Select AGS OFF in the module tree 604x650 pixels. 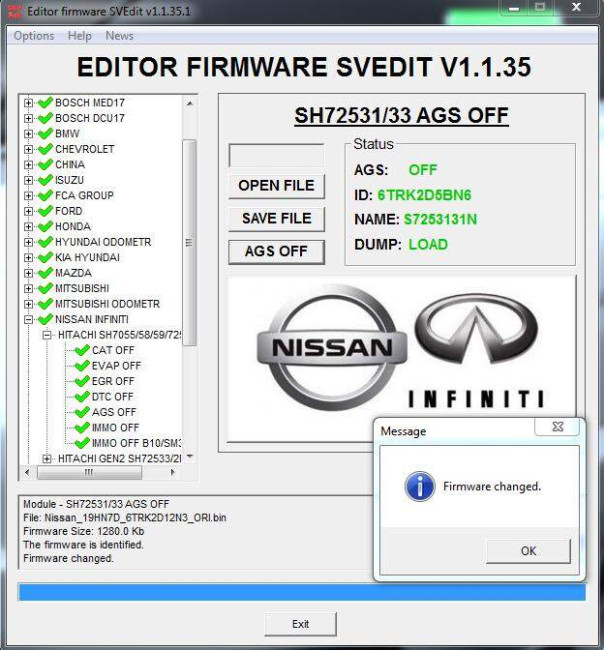114,412
